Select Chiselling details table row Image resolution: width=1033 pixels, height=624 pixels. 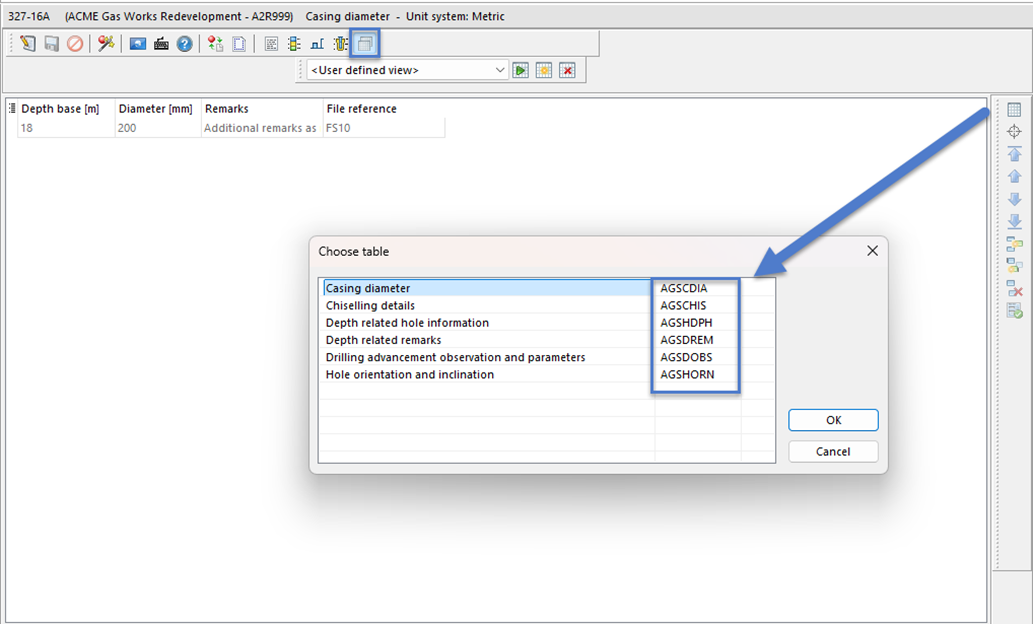tap(370, 306)
